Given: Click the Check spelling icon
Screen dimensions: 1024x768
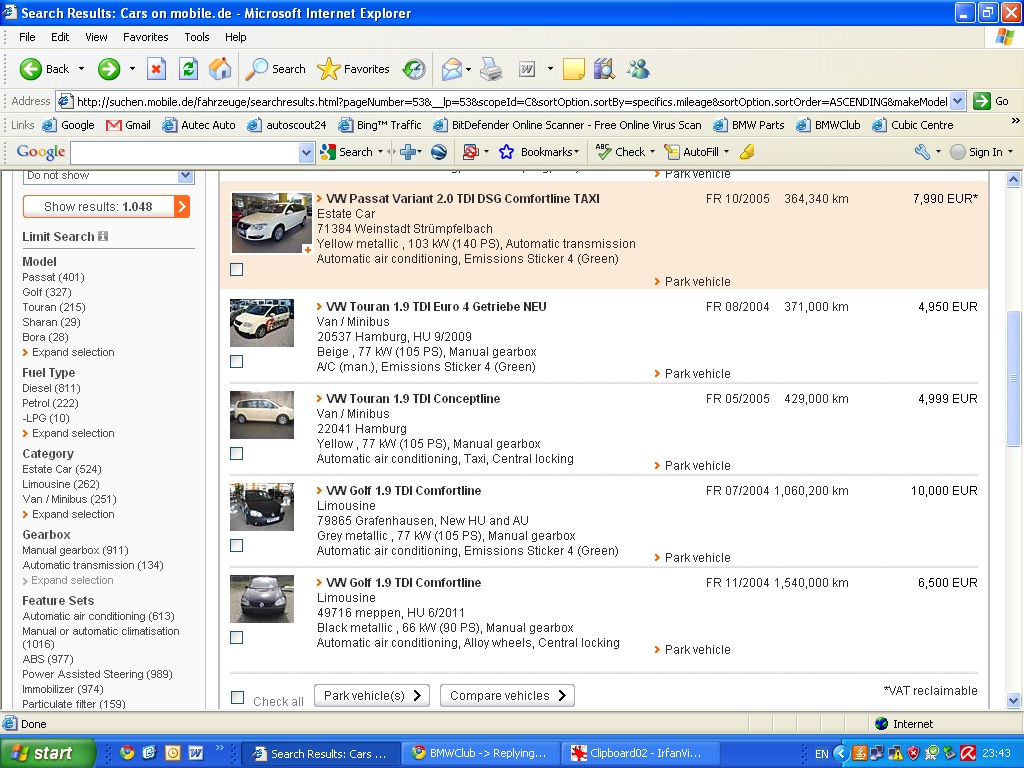Looking at the screenshot, I should [603, 152].
